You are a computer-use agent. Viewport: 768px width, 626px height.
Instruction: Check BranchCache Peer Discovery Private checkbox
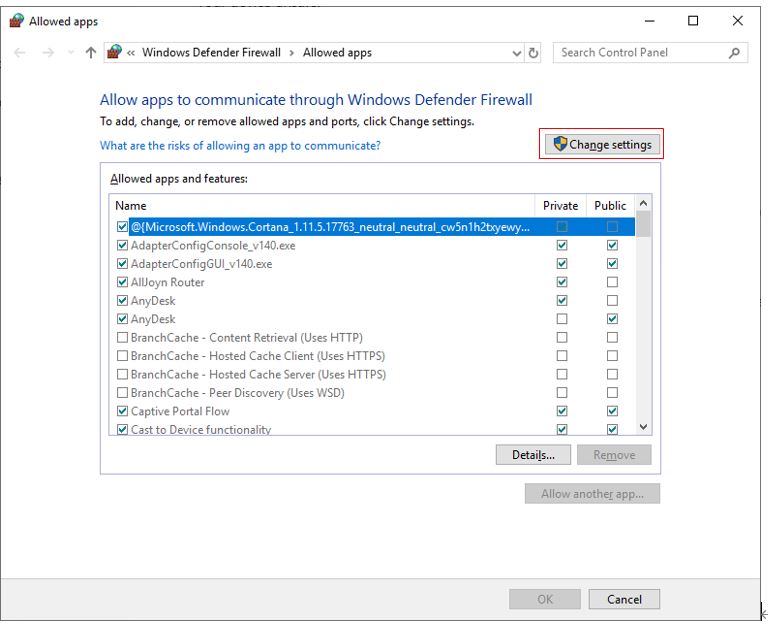(x=562, y=393)
